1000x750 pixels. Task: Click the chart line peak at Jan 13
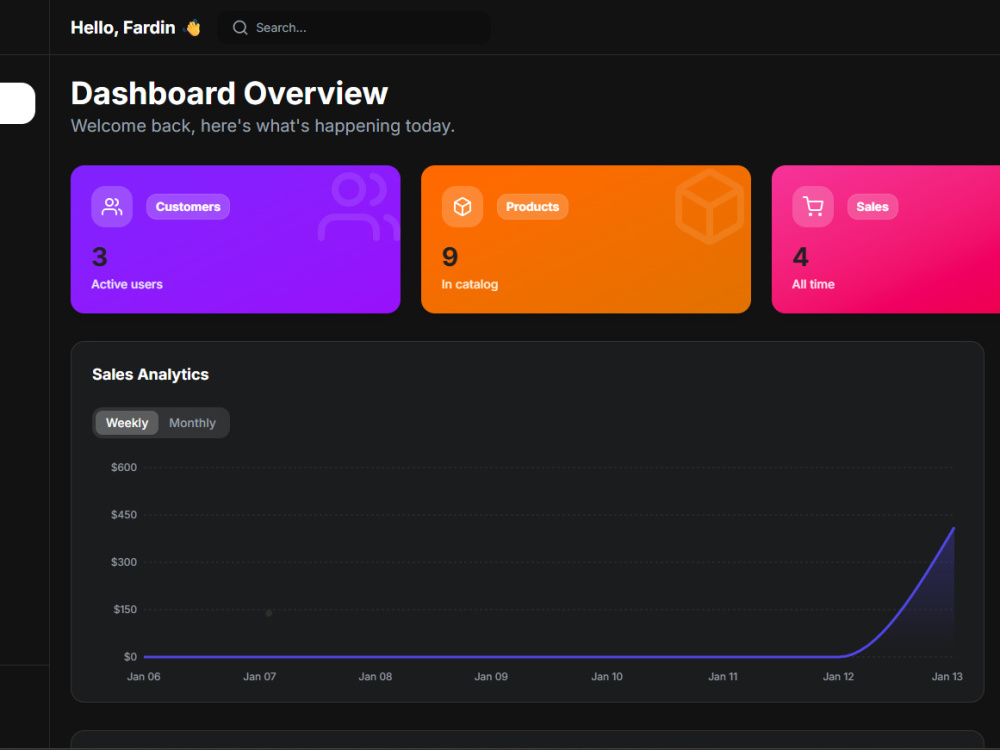click(953, 528)
